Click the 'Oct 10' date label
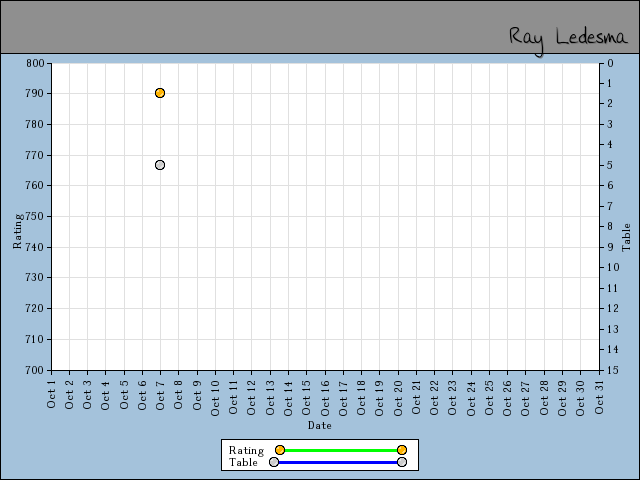 coord(215,398)
